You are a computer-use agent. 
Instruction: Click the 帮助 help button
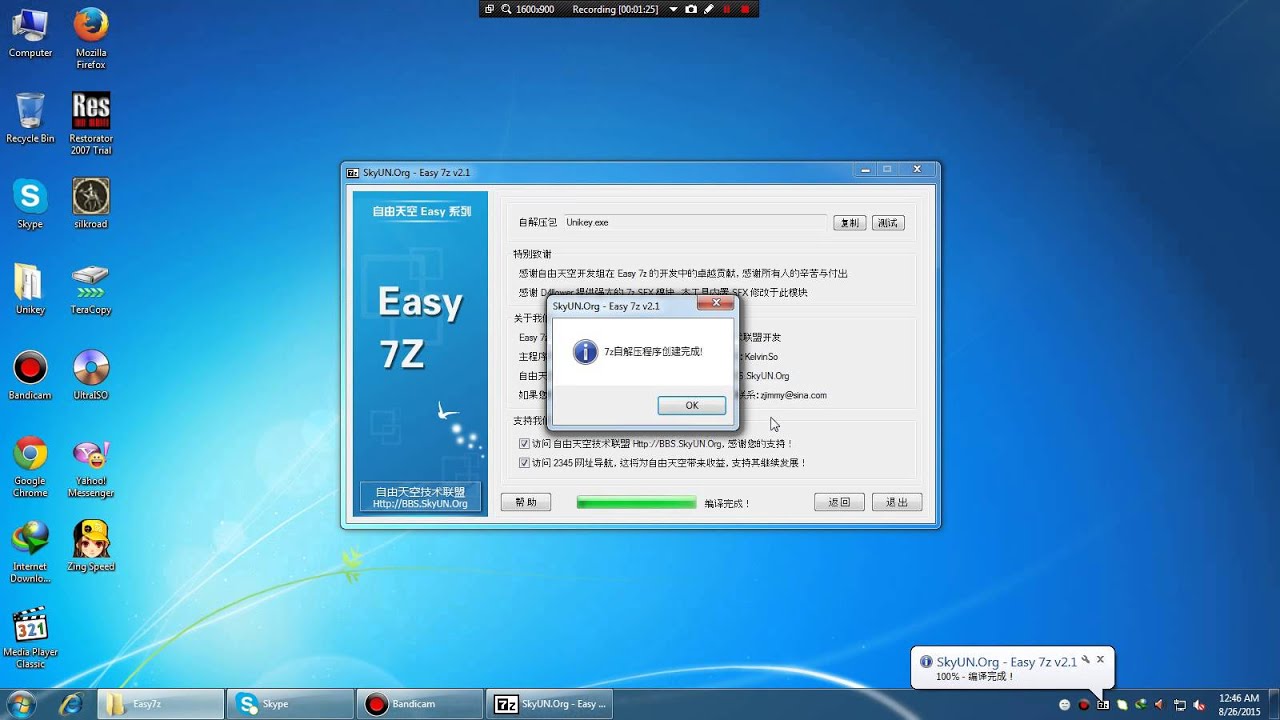(x=526, y=502)
